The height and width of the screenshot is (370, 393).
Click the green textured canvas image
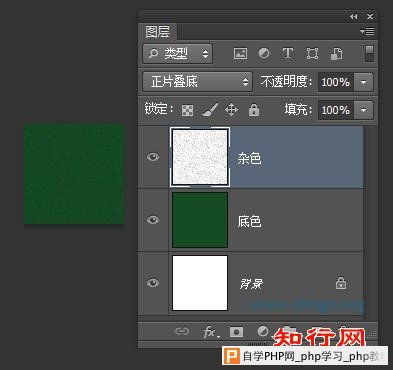pos(74,174)
